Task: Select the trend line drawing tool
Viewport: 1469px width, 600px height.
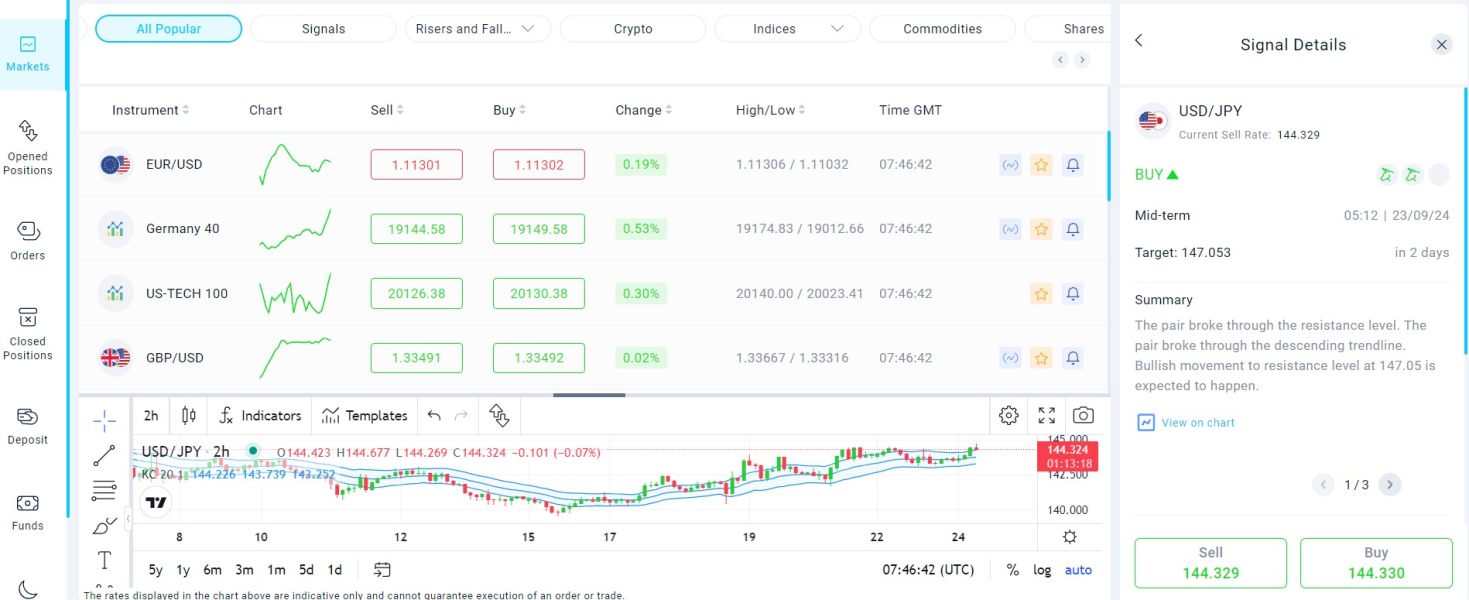Action: [104, 456]
